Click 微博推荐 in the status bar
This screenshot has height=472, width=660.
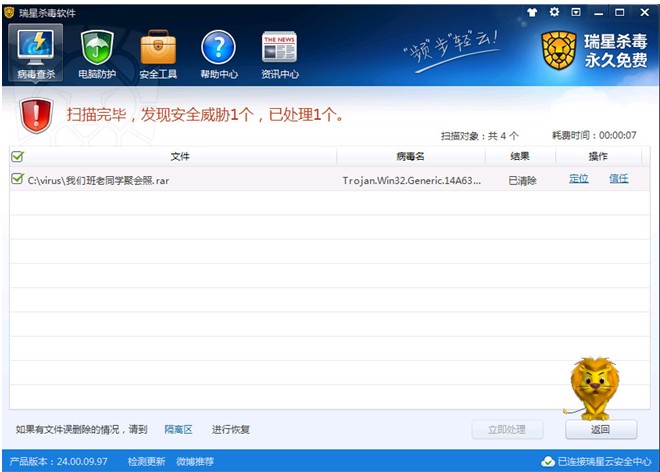(195, 461)
